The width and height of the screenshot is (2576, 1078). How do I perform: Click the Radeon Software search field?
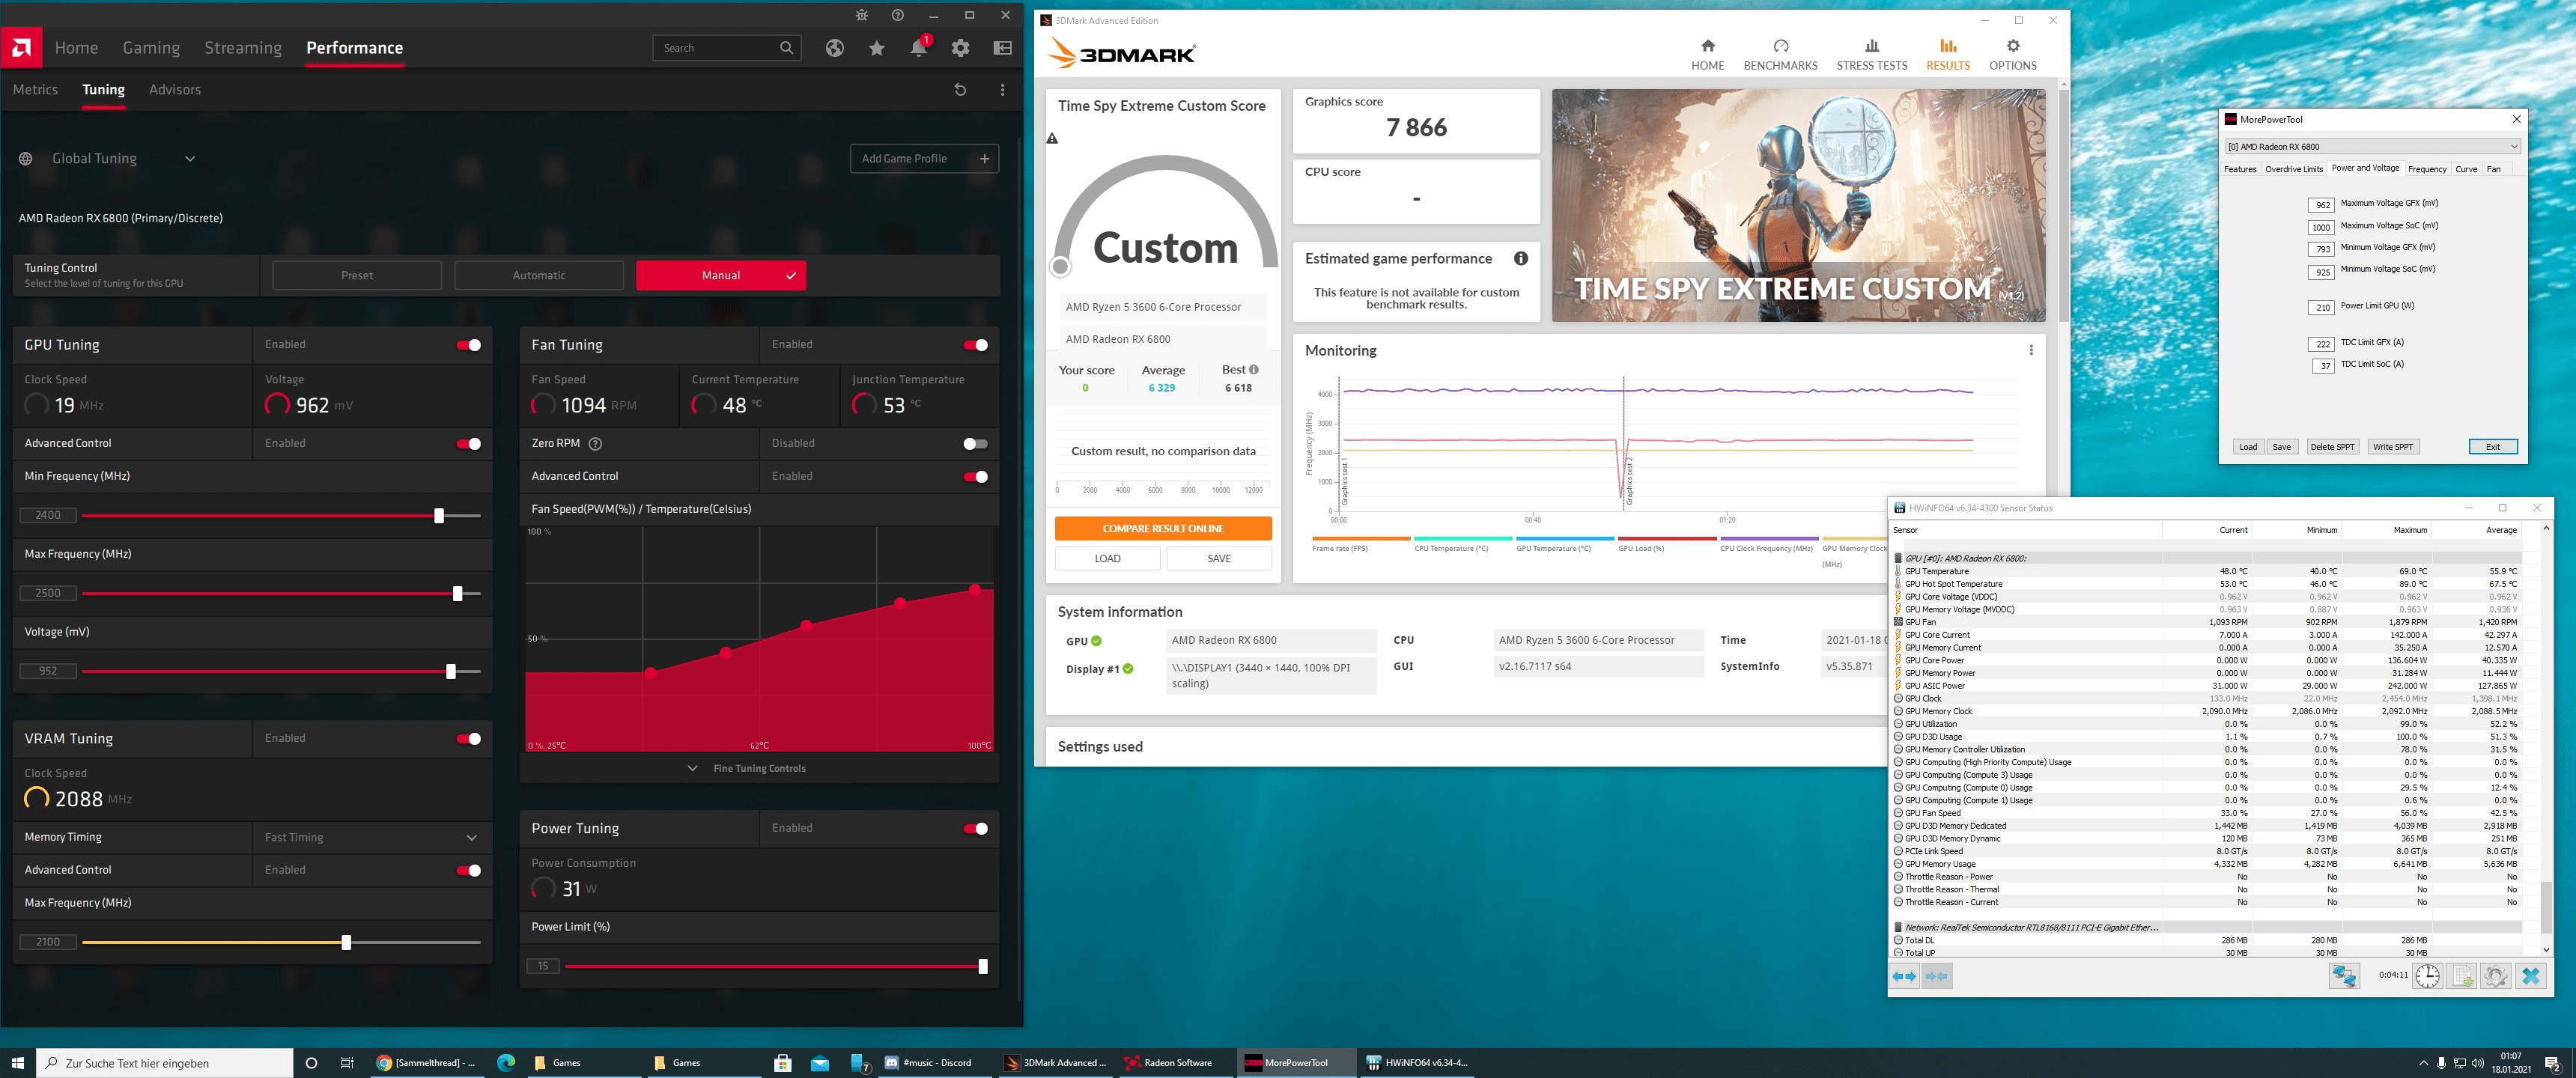coord(726,48)
